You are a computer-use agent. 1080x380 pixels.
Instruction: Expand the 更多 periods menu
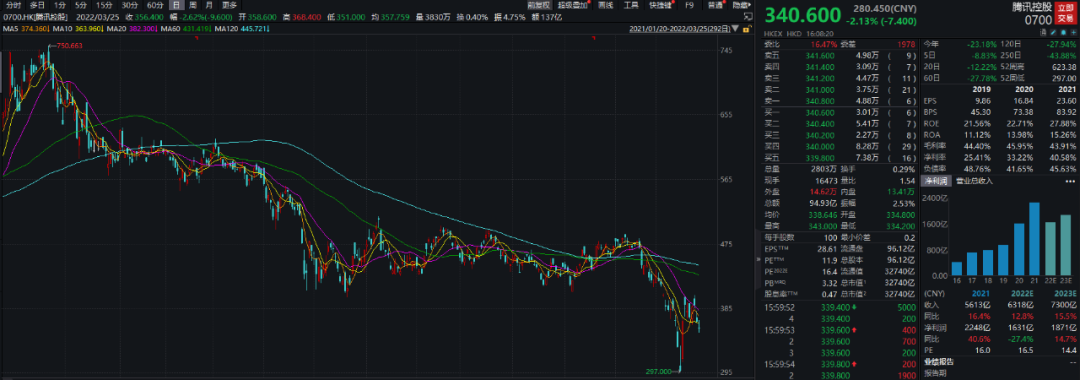pyautogui.click(x=229, y=5)
